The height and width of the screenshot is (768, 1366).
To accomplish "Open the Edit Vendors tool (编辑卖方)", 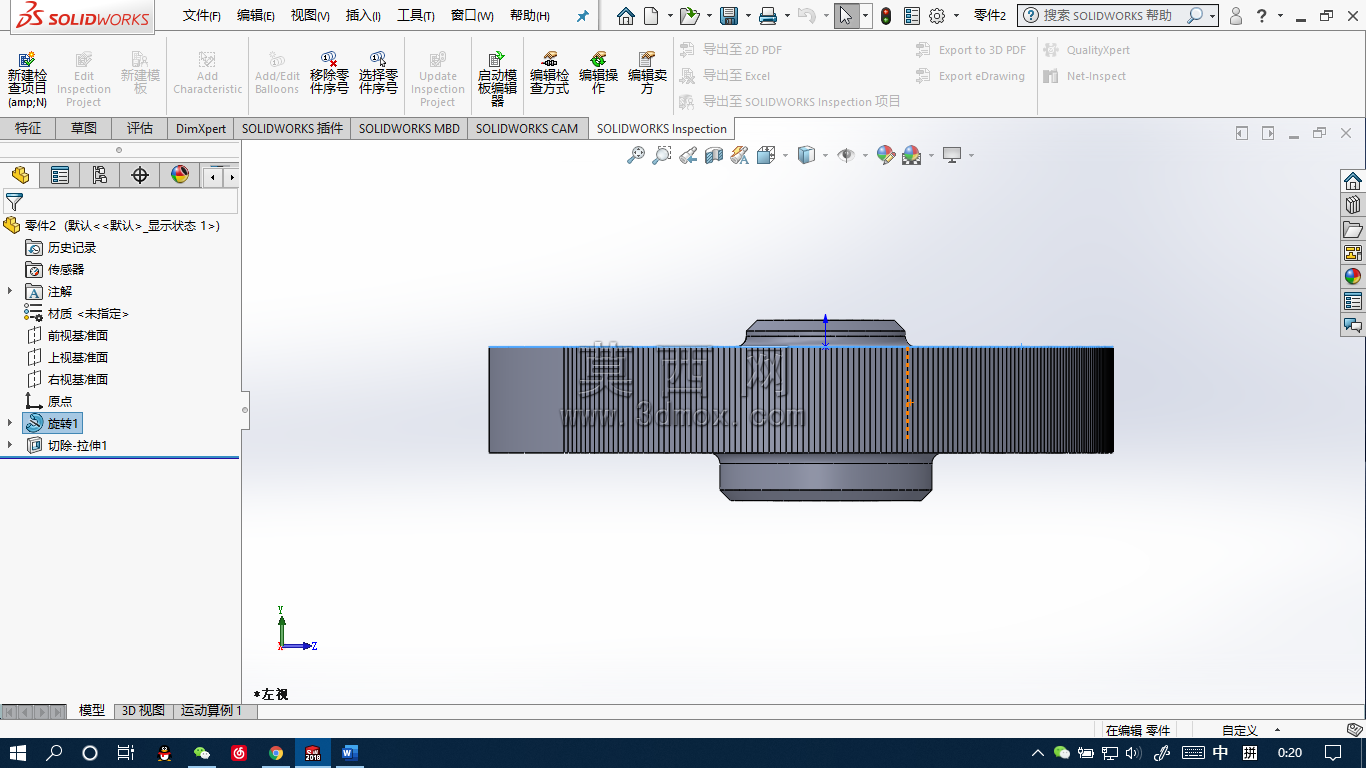I will [647, 73].
